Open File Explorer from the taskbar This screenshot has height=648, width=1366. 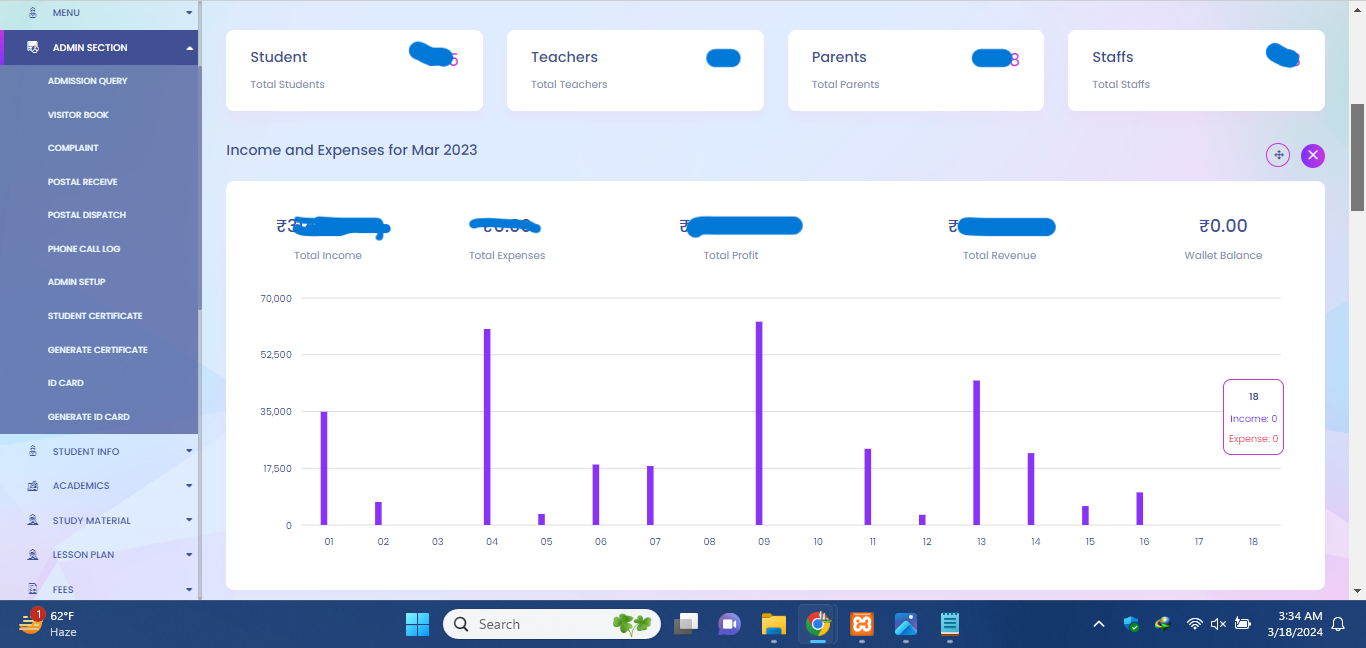point(773,624)
